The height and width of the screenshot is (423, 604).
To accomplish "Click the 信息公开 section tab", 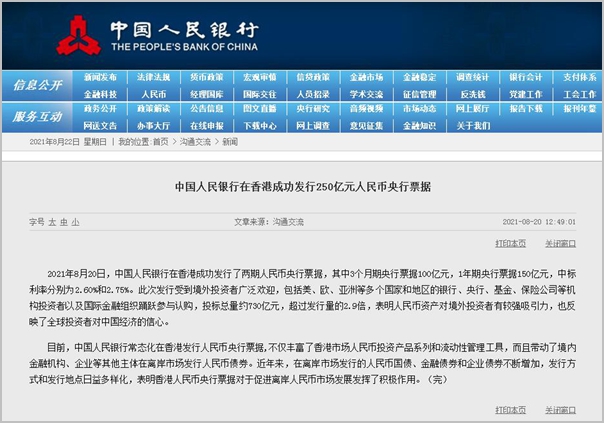I will click(x=37, y=85).
